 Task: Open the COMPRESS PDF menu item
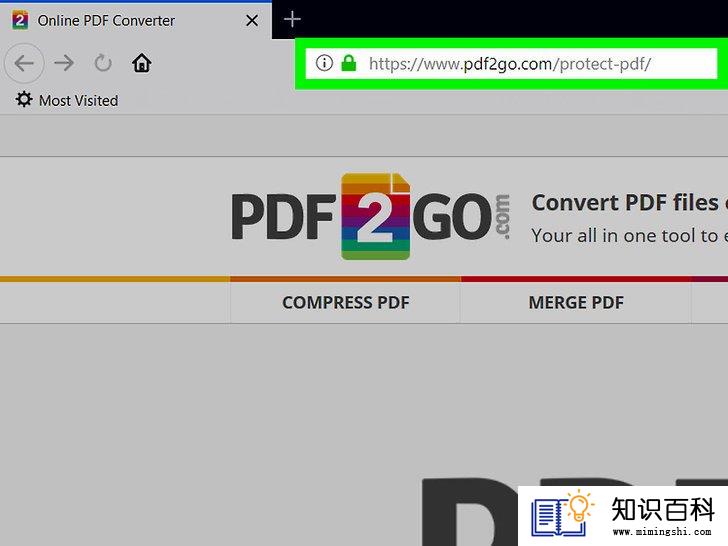pos(345,303)
